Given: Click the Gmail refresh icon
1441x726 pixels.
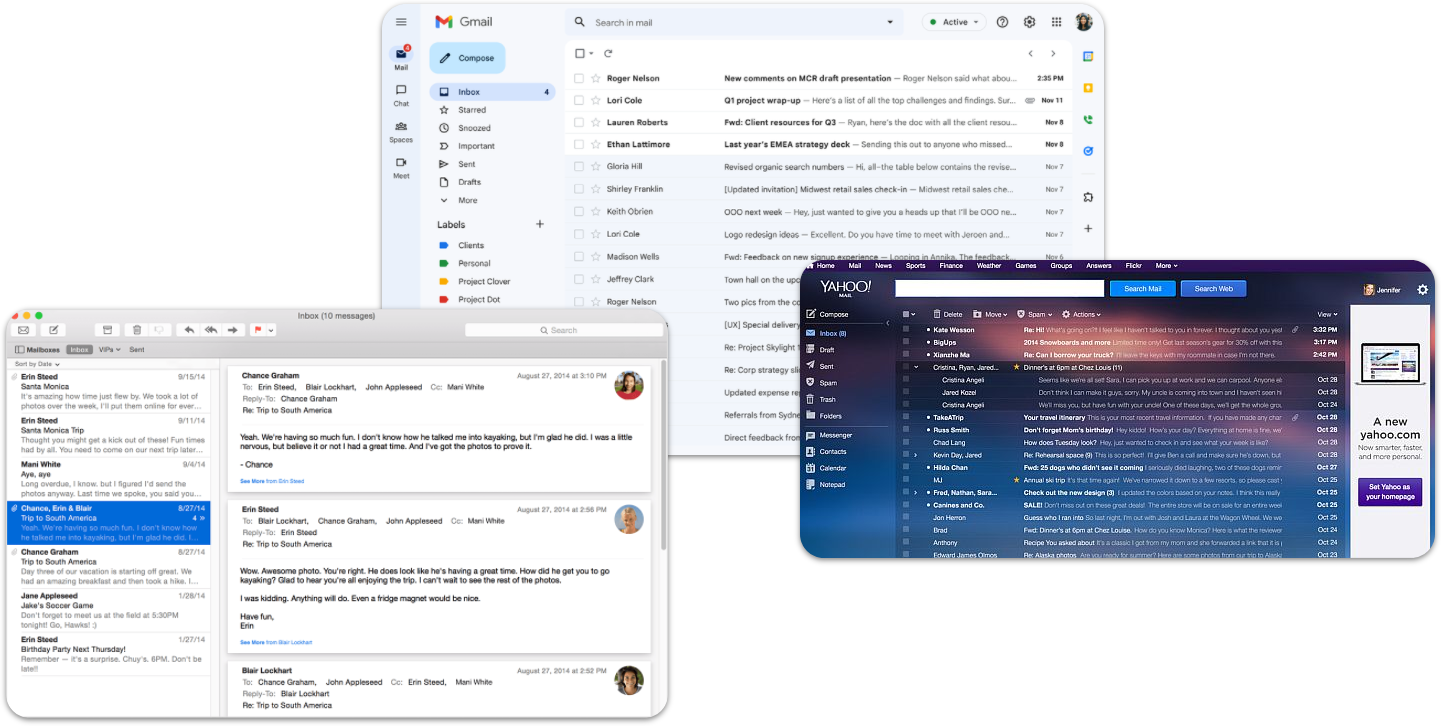Looking at the screenshot, I should point(608,53).
